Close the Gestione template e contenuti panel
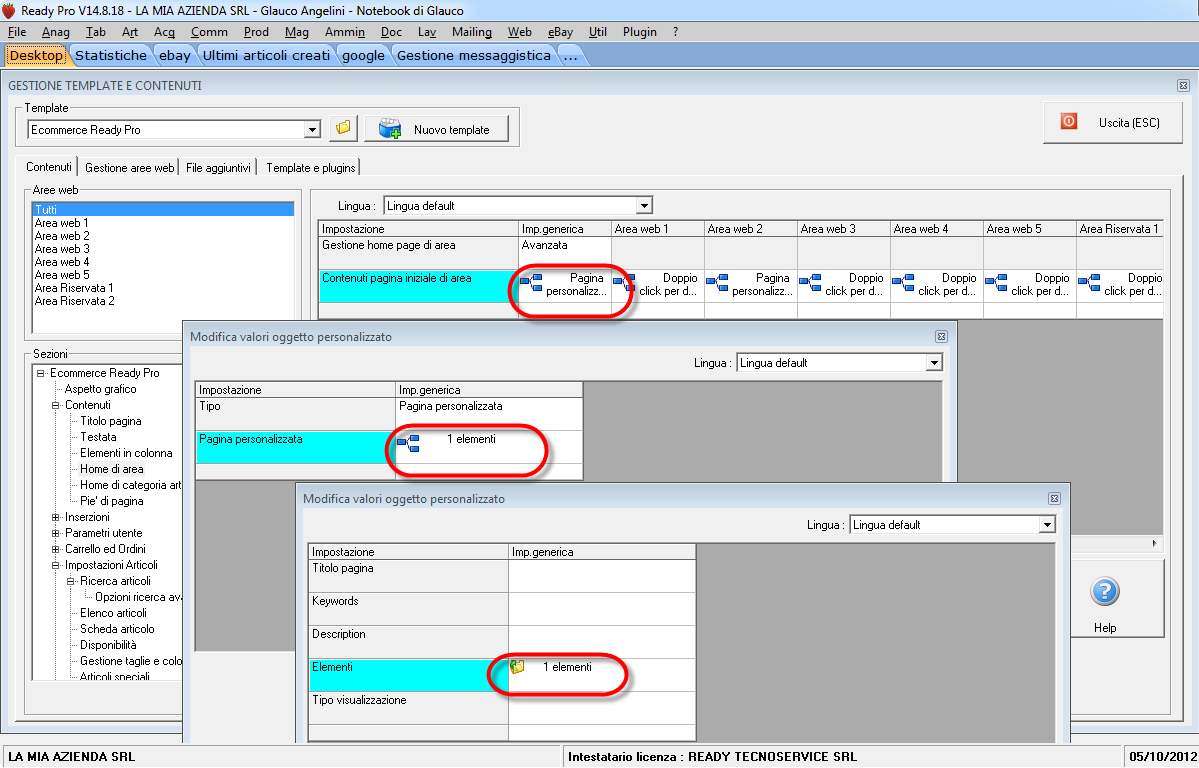Screen dimensions: 1199x768 coord(1183,86)
